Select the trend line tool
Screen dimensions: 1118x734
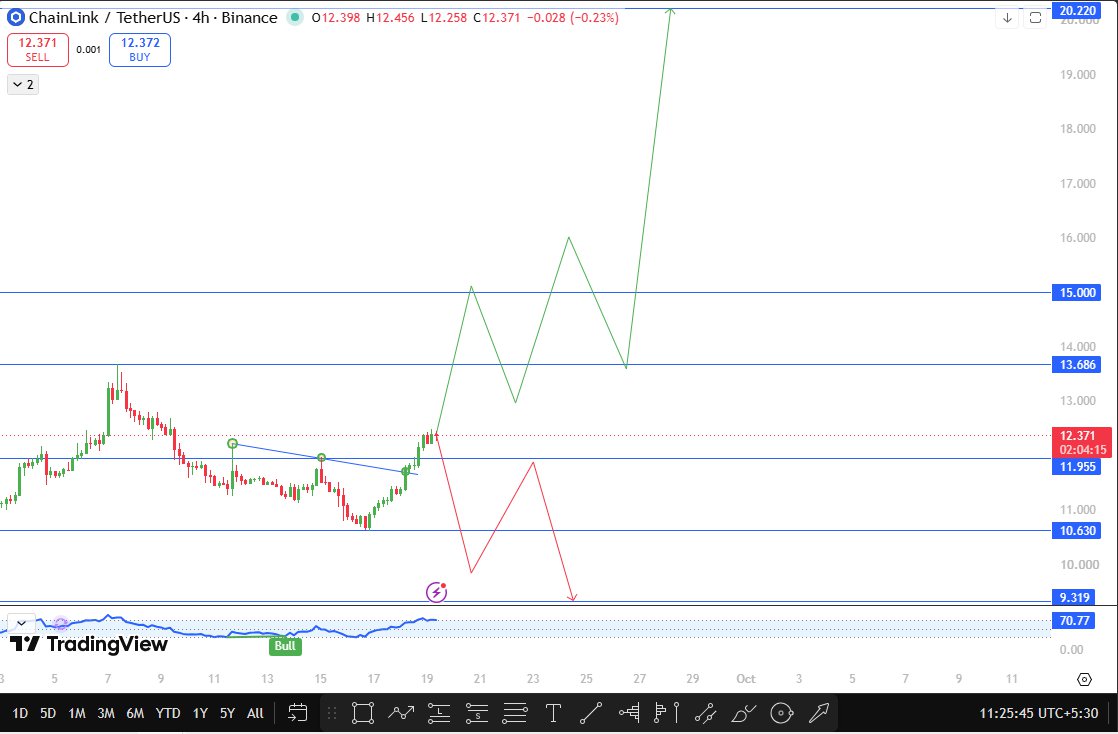point(590,713)
